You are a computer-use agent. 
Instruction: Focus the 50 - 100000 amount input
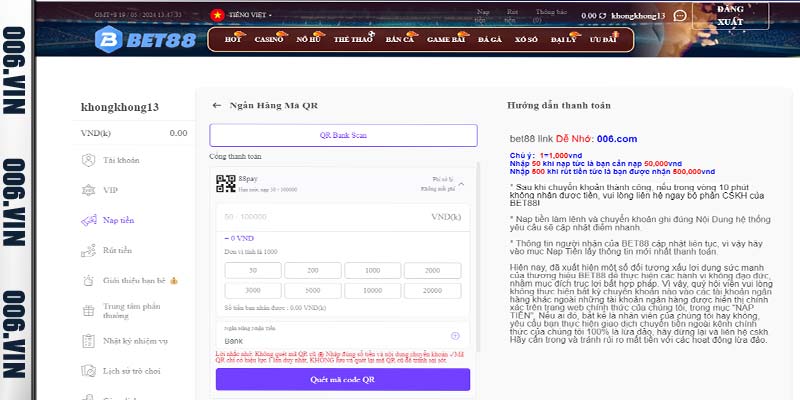342,217
